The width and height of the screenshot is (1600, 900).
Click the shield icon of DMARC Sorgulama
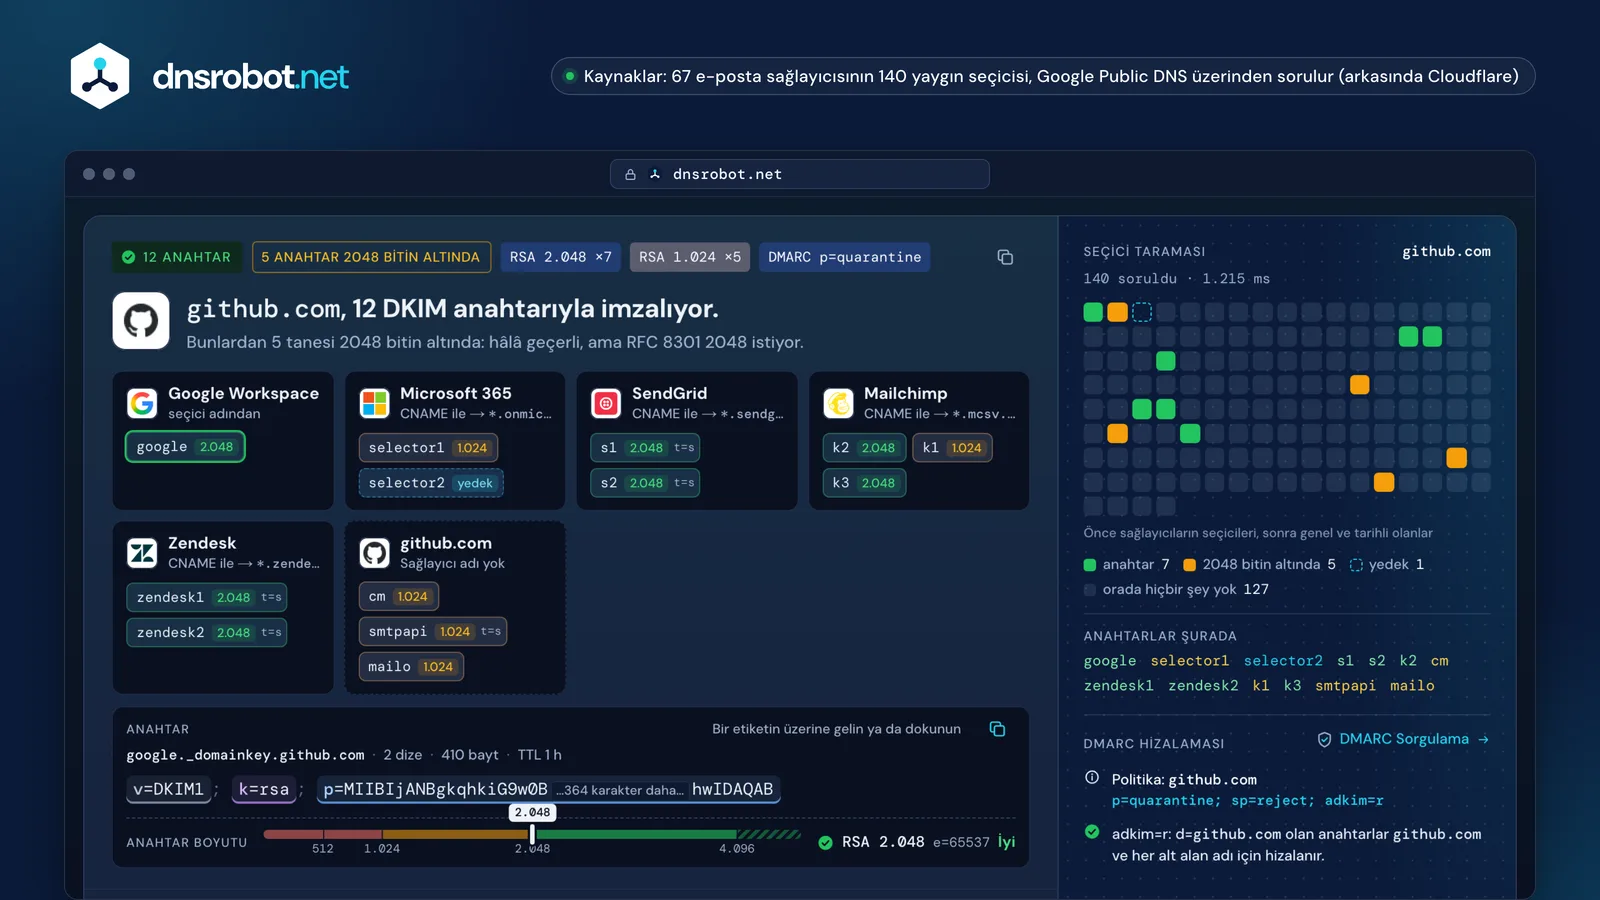coord(1324,739)
